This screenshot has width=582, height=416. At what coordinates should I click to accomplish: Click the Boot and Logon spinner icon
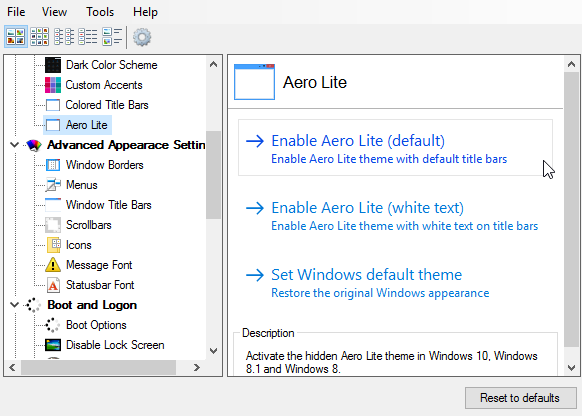33,305
